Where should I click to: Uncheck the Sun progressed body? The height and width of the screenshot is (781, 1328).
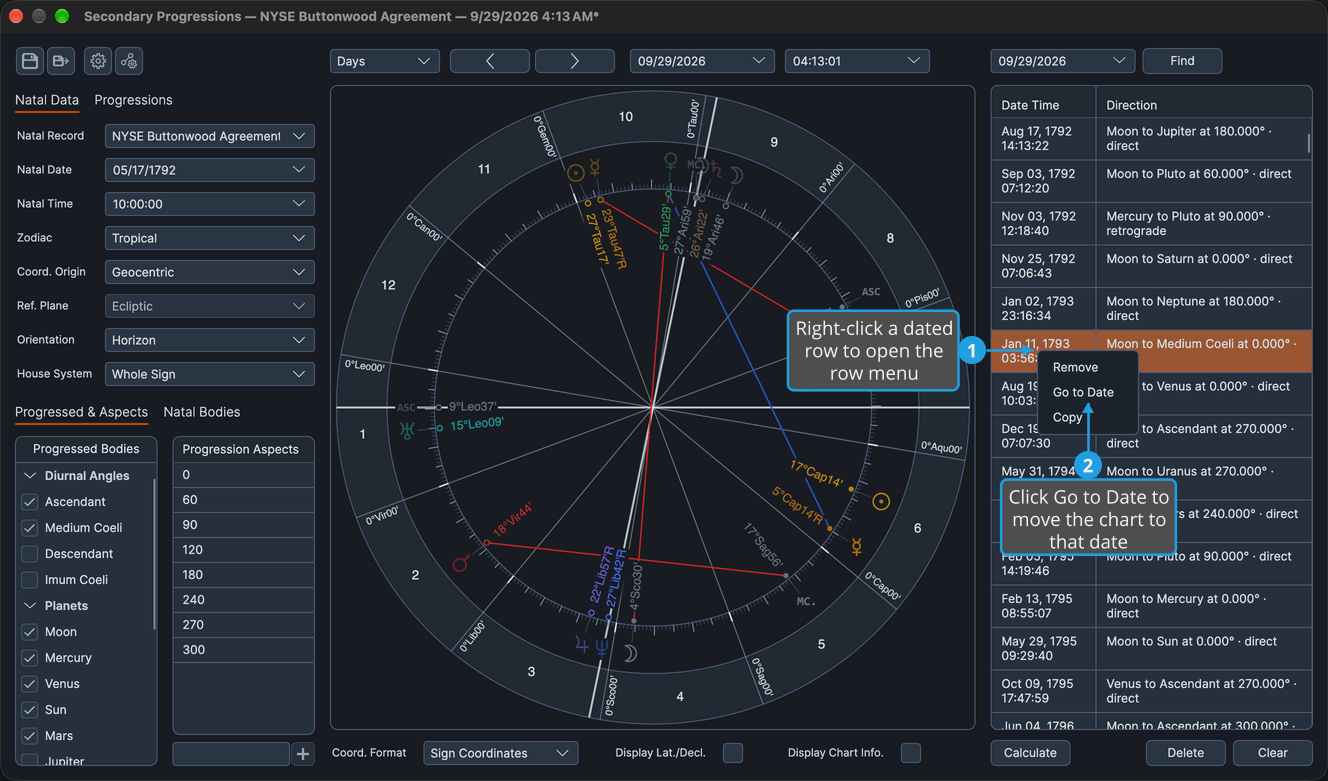pos(30,710)
